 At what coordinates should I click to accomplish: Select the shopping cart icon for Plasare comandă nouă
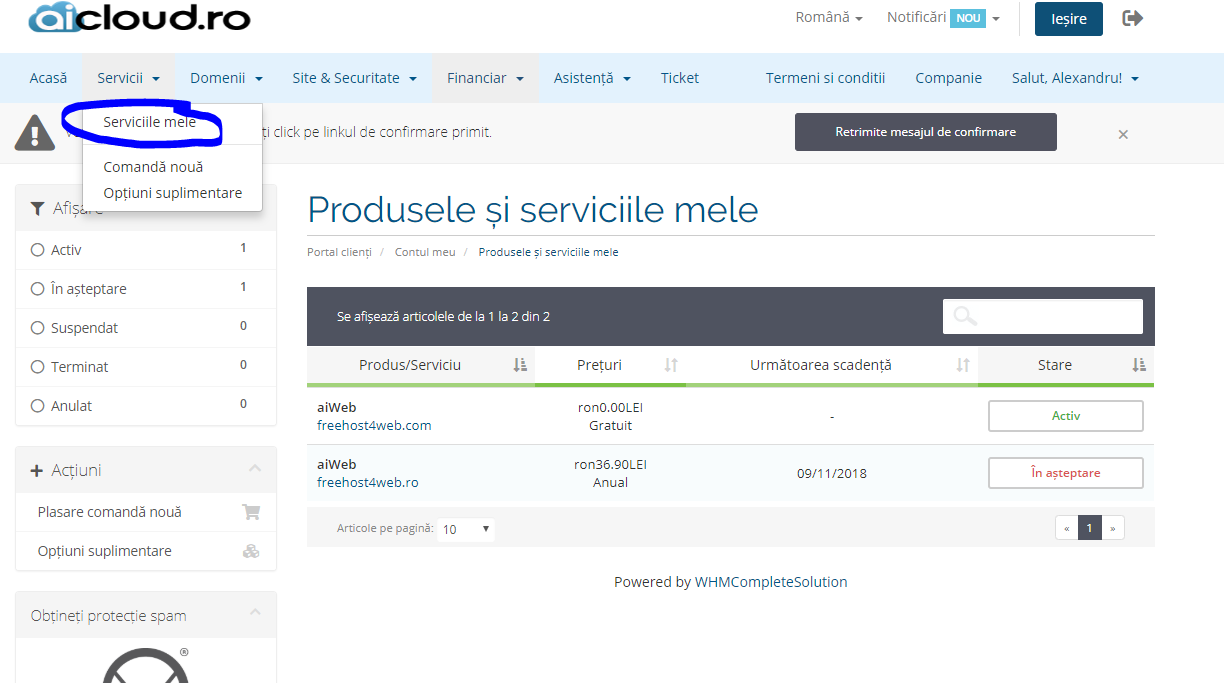pyautogui.click(x=251, y=510)
